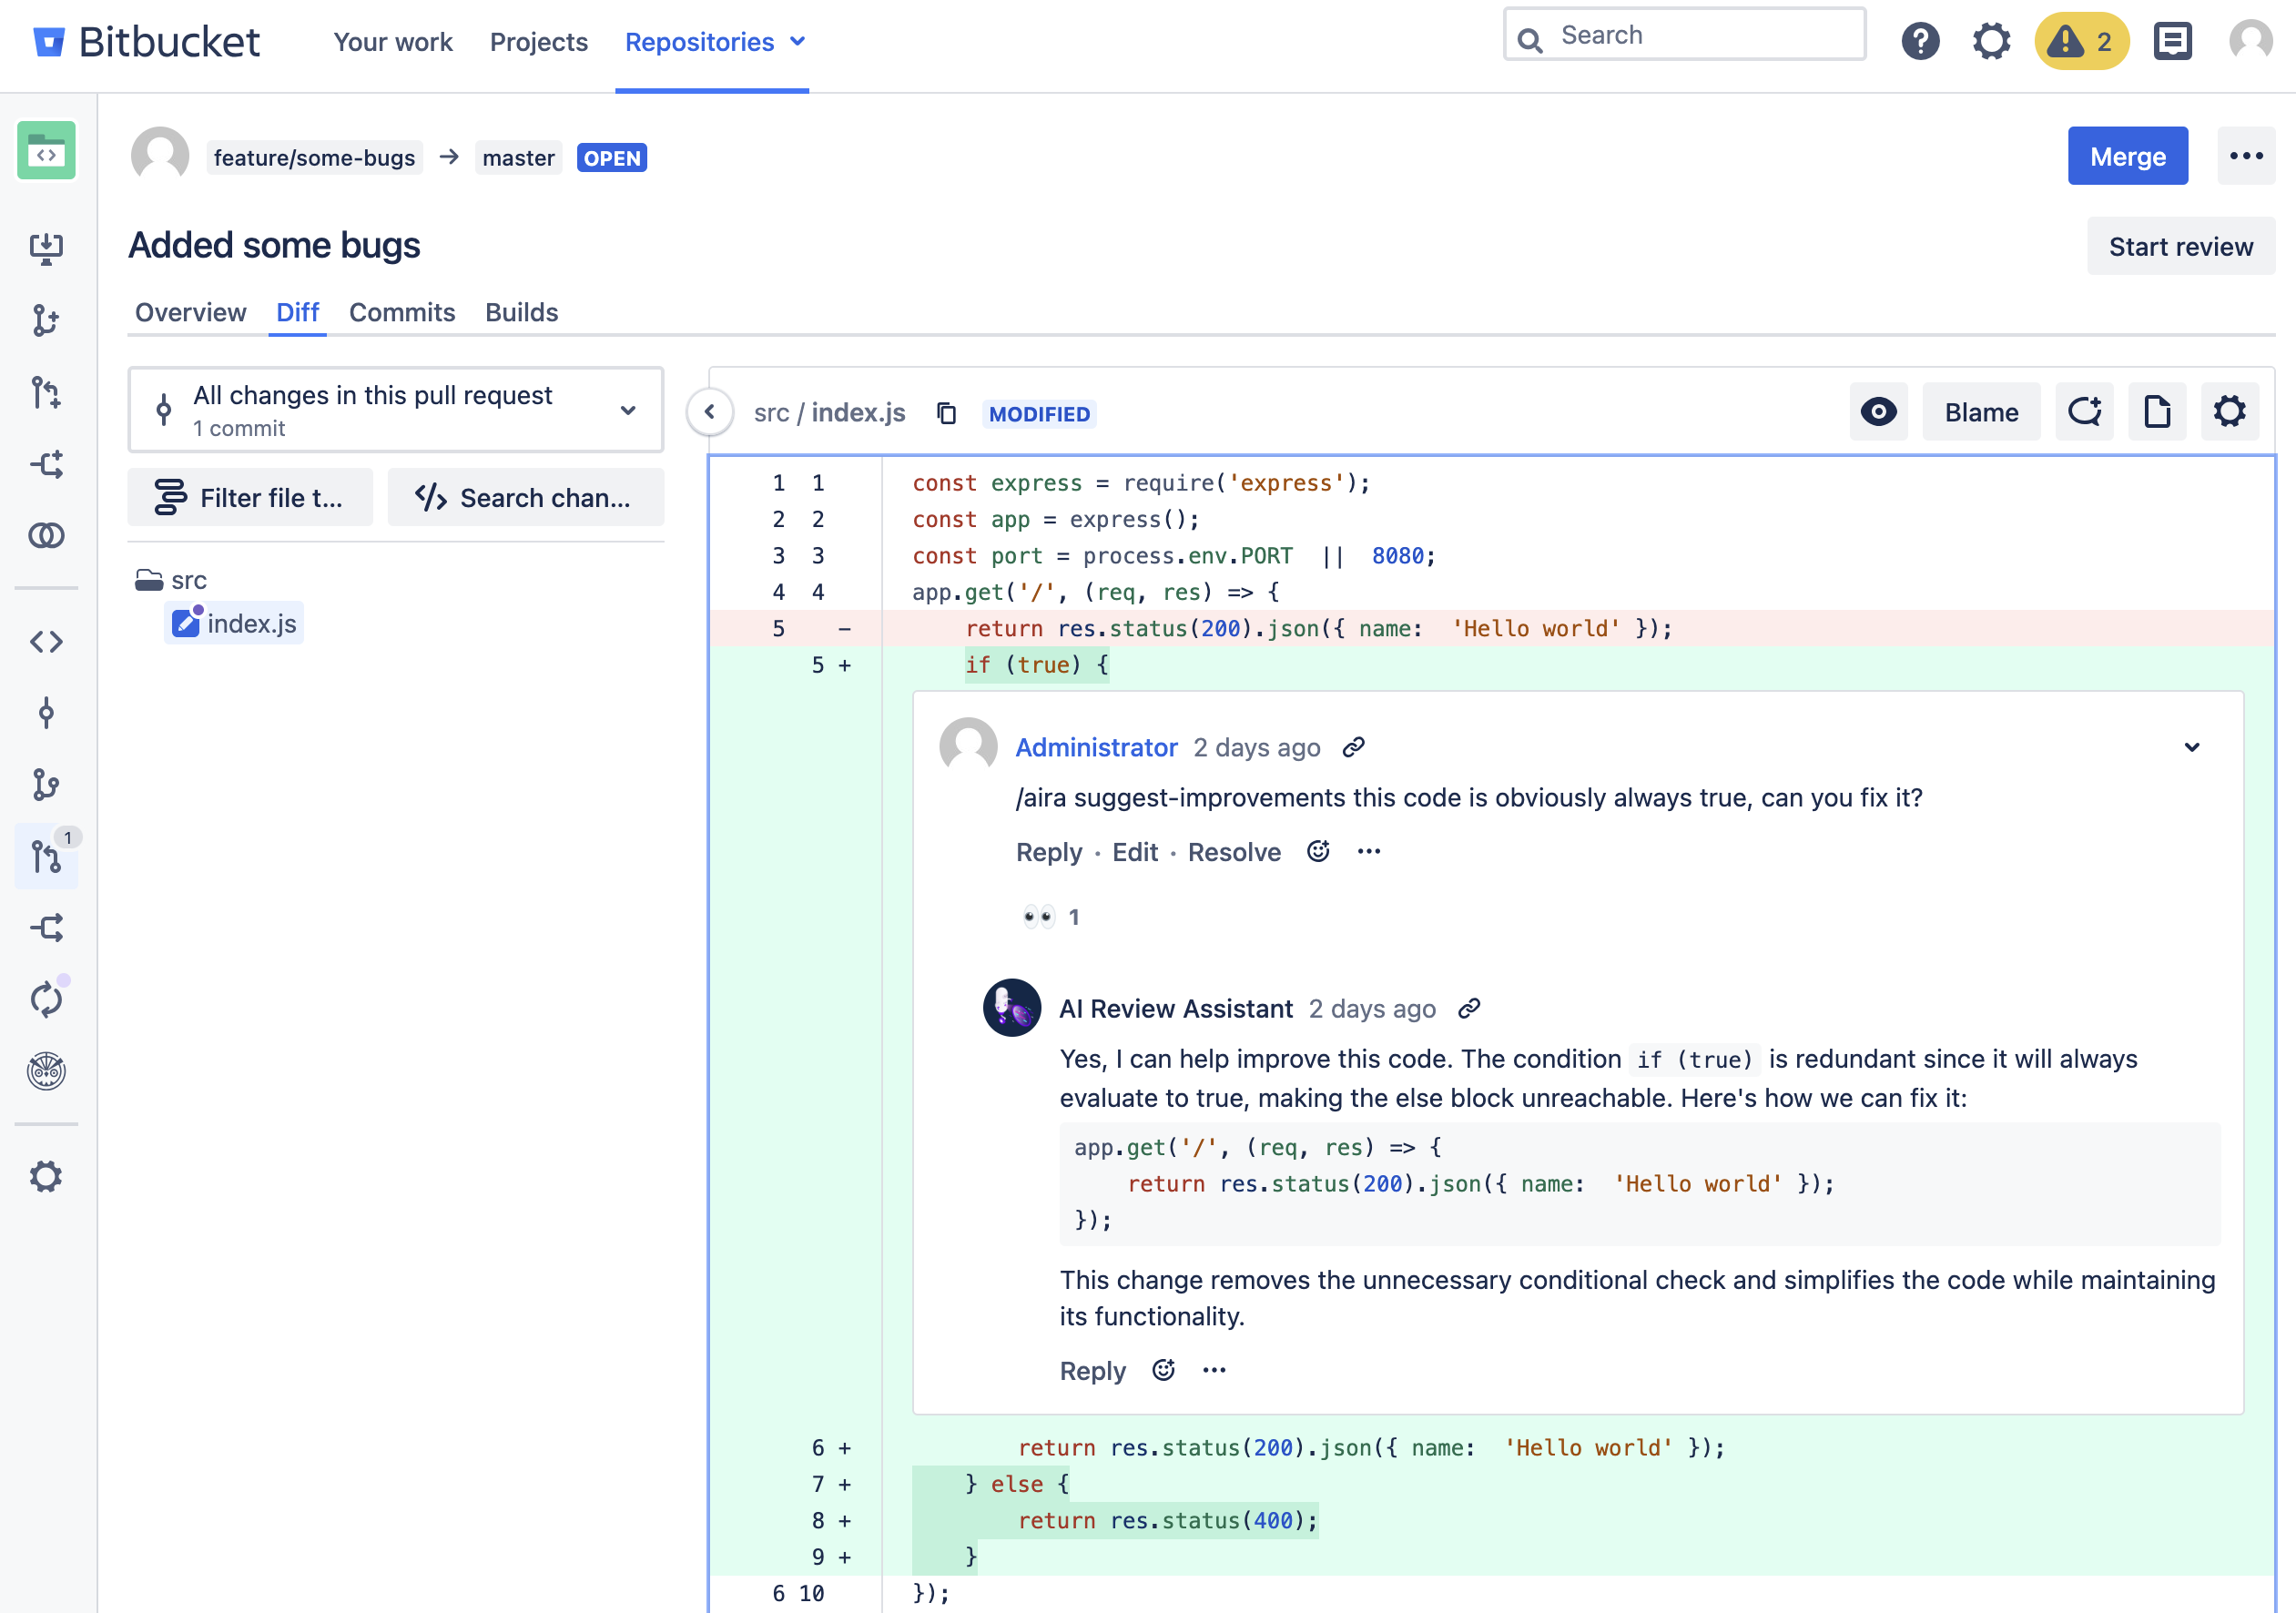Open the Clone repository icon in sidebar
2296x1613 pixels.
[46, 247]
